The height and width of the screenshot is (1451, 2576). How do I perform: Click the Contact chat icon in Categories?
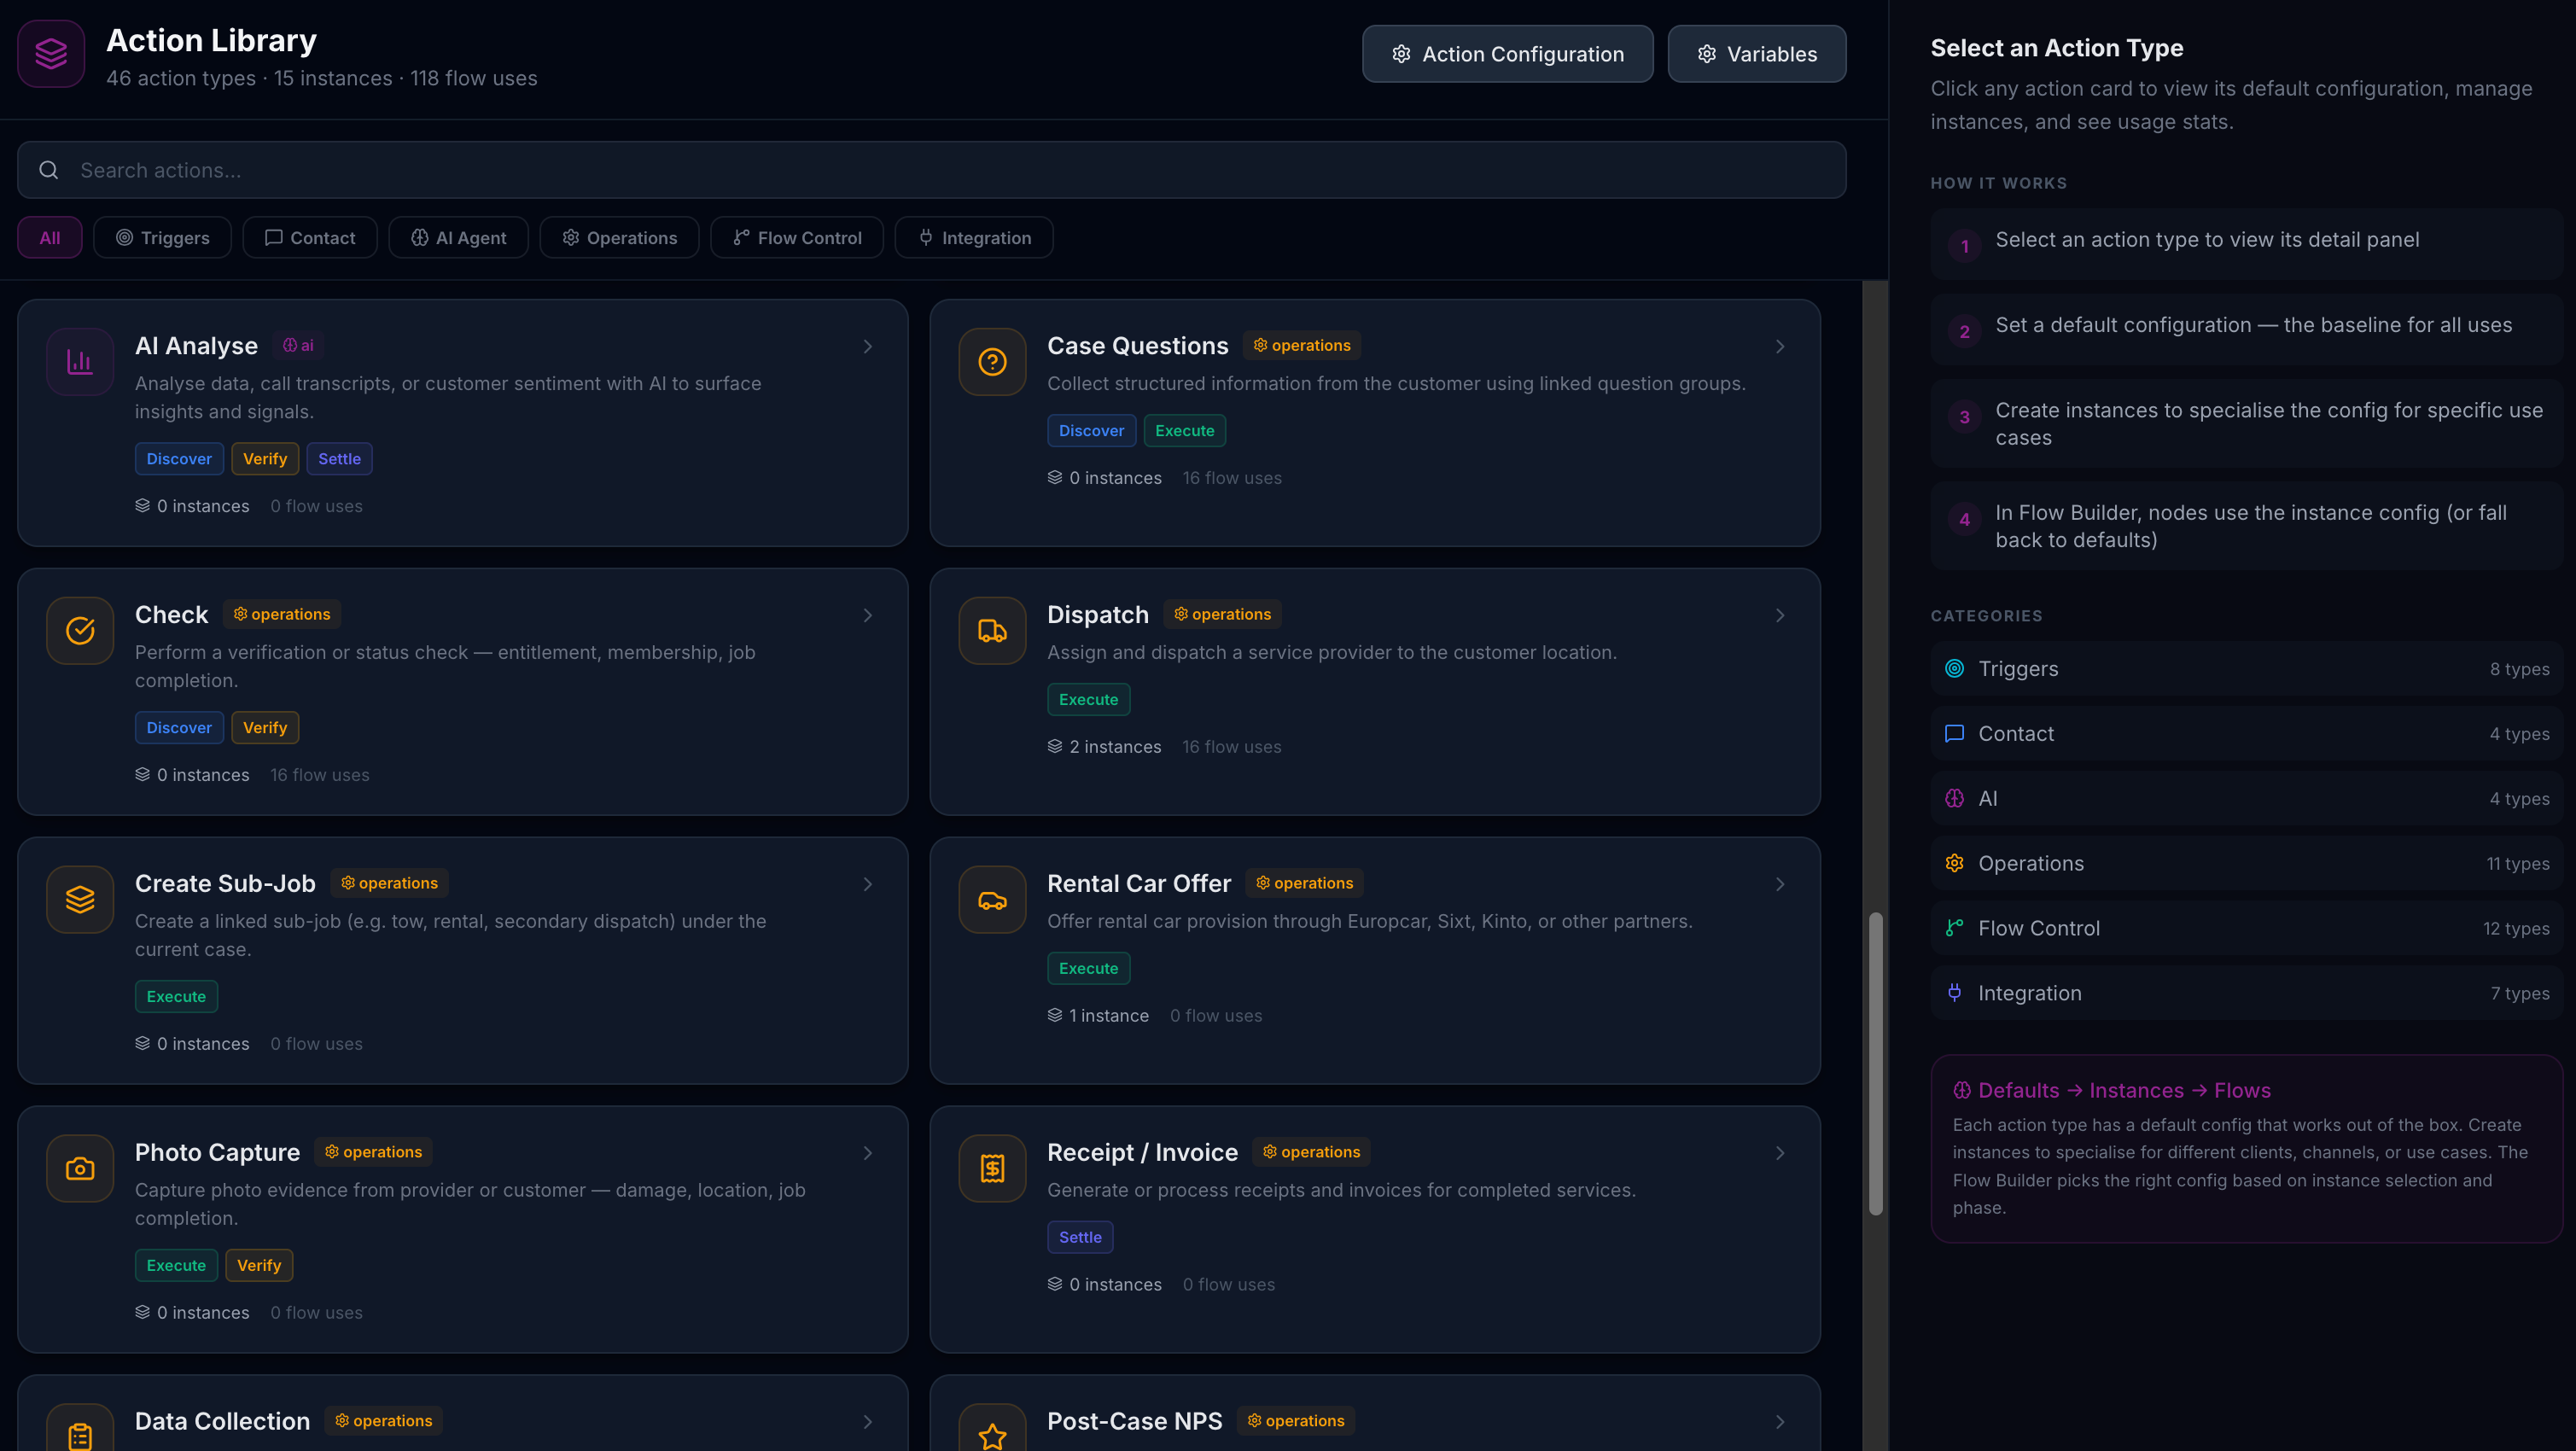click(1954, 734)
